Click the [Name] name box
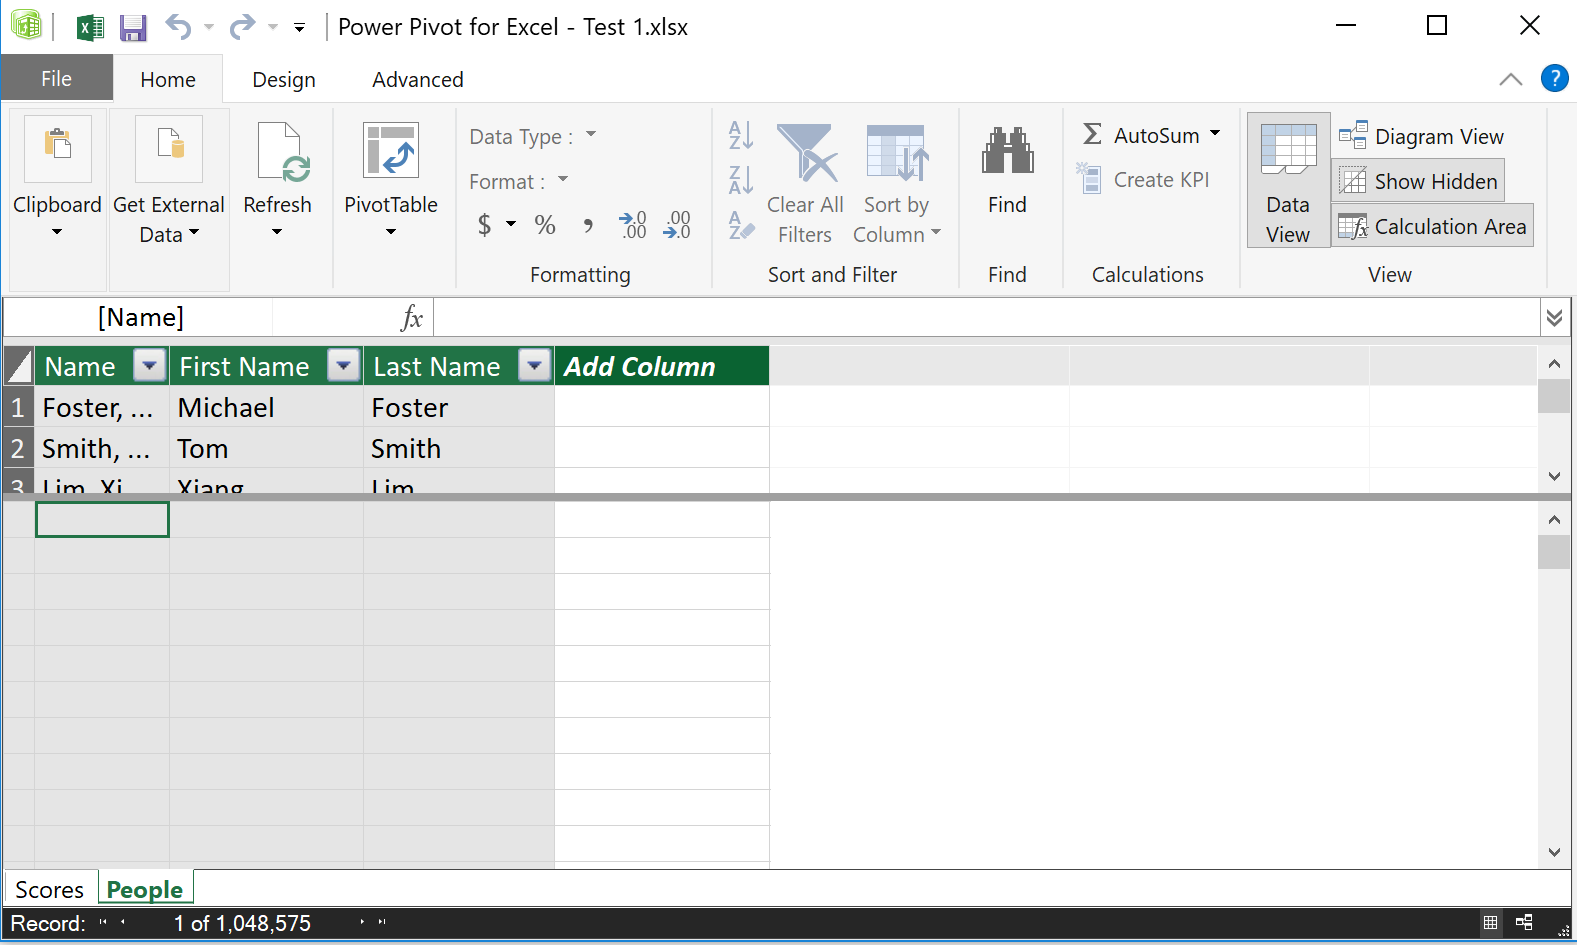This screenshot has height=945, width=1577. coord(140,318)
